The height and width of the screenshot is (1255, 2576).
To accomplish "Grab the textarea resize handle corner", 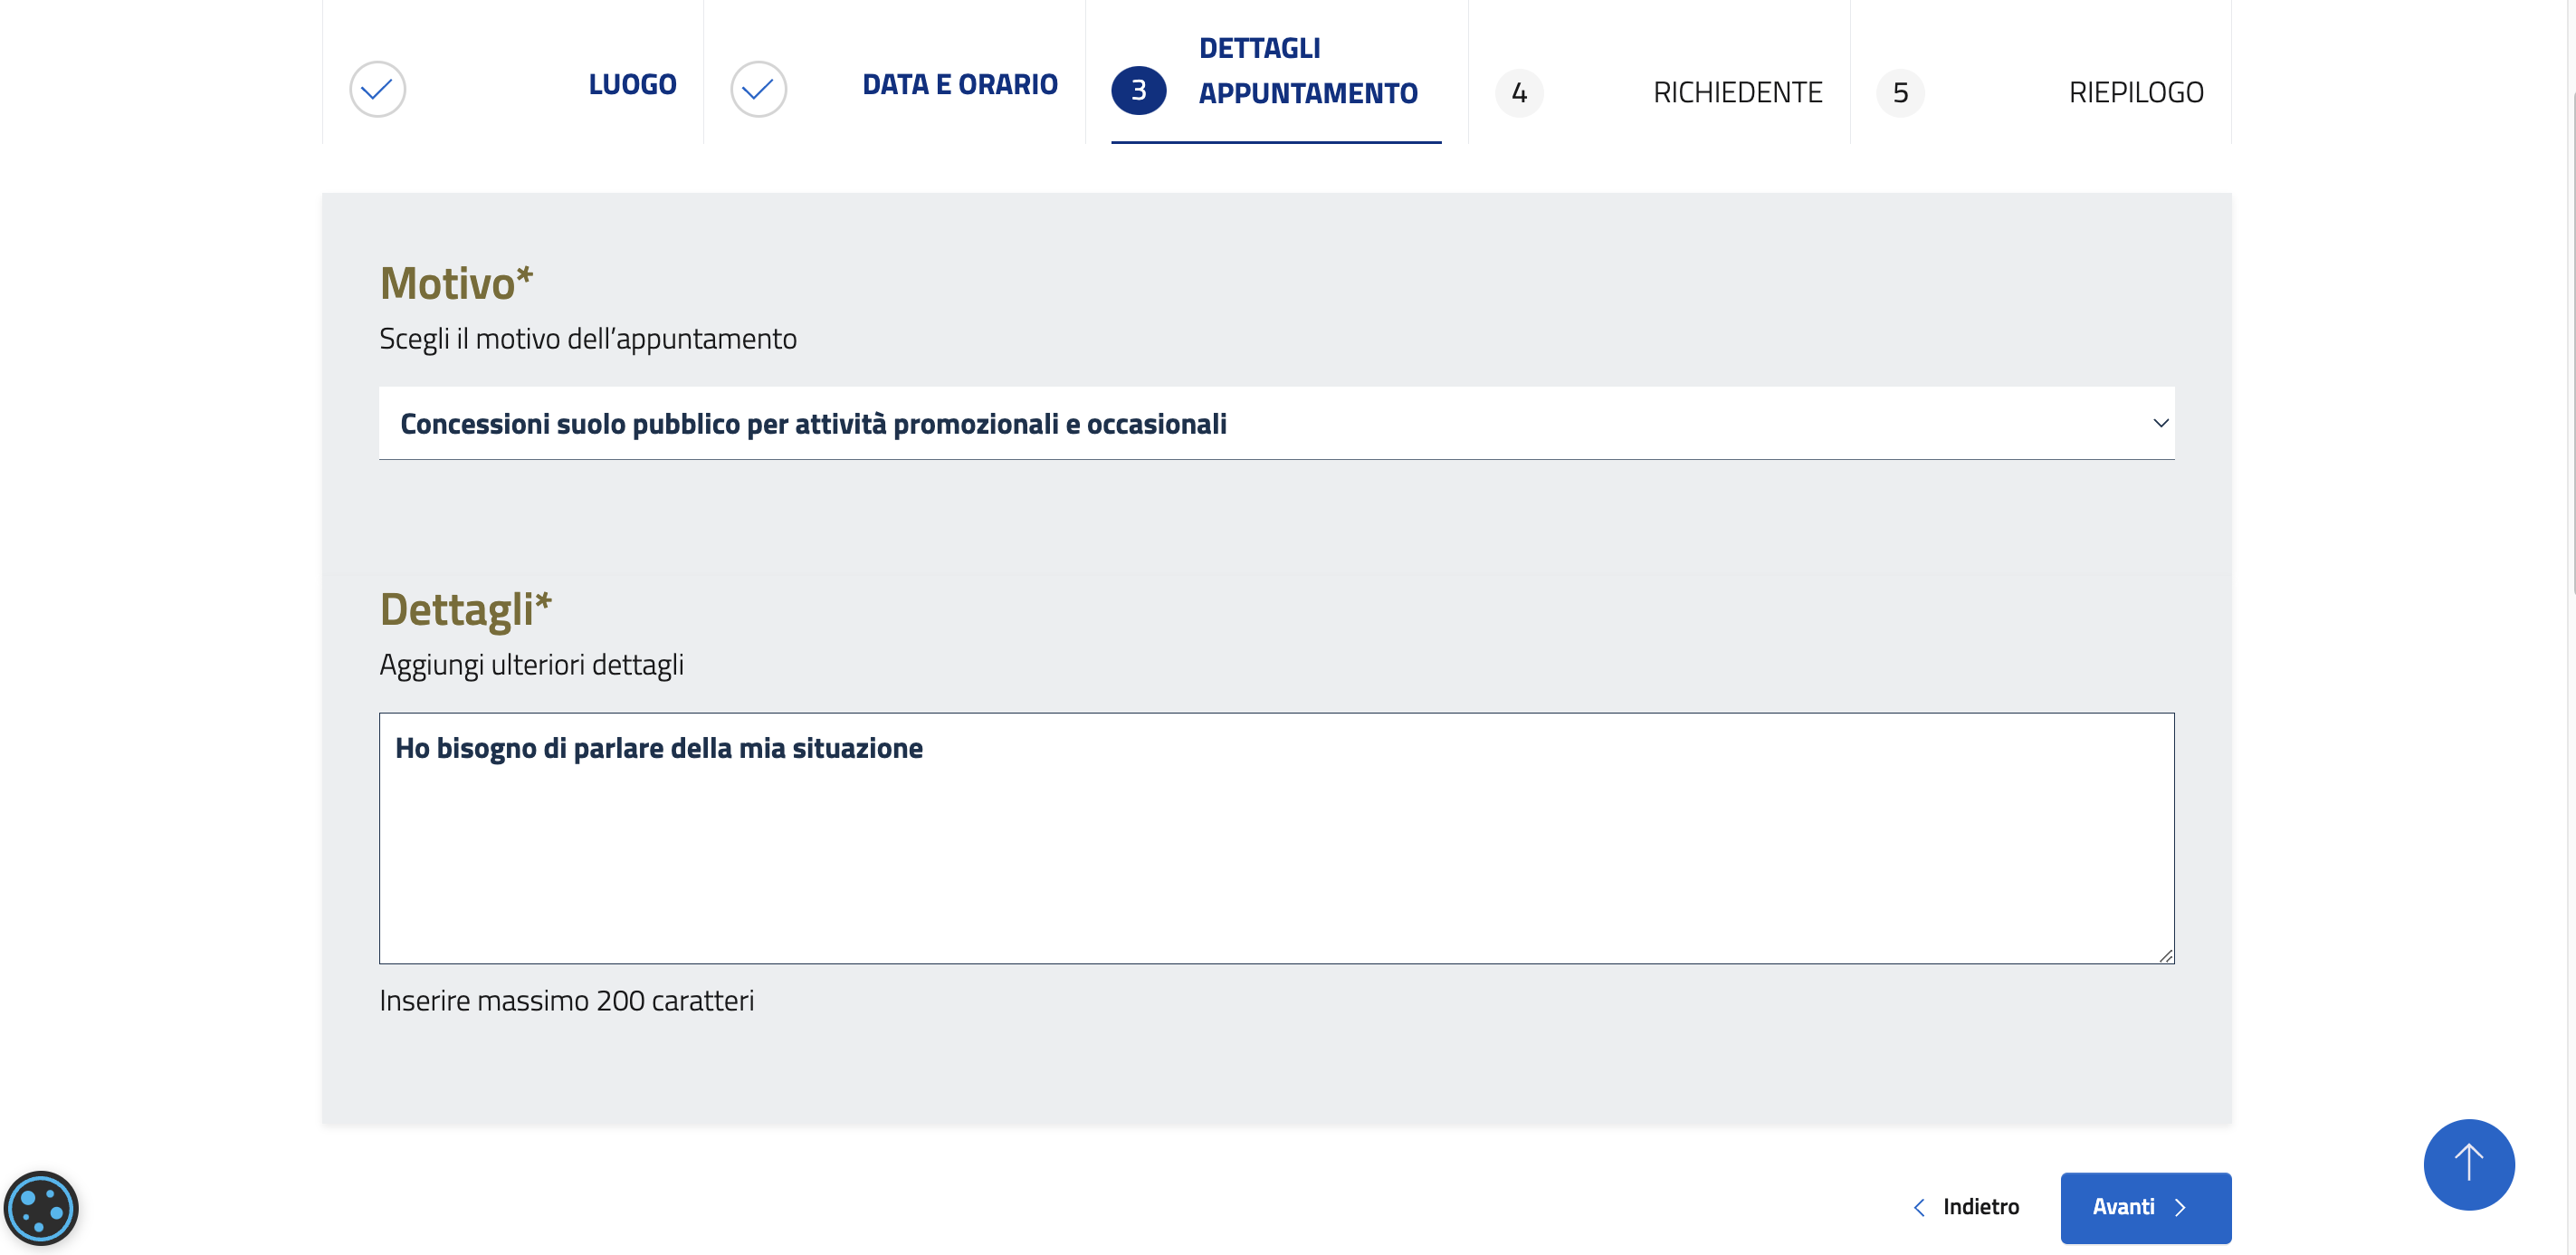I will pyautogui.click(x=2165, y=956).
